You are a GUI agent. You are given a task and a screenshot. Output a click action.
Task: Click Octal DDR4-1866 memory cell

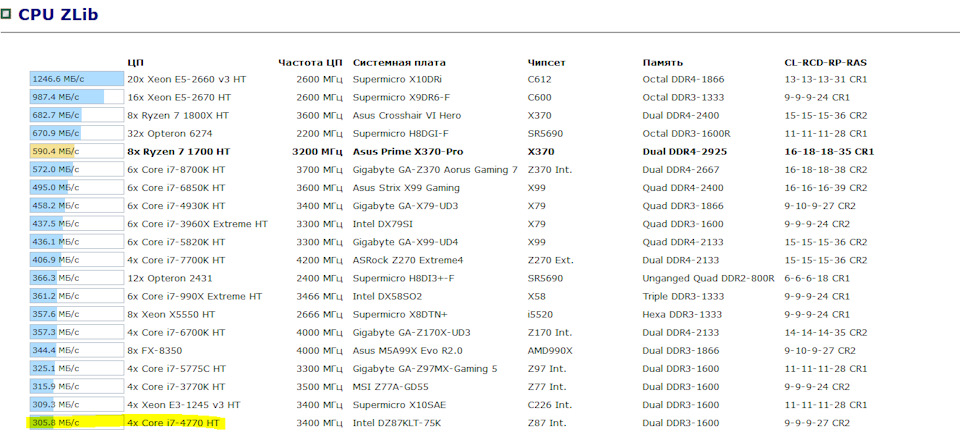click(683, 79)
